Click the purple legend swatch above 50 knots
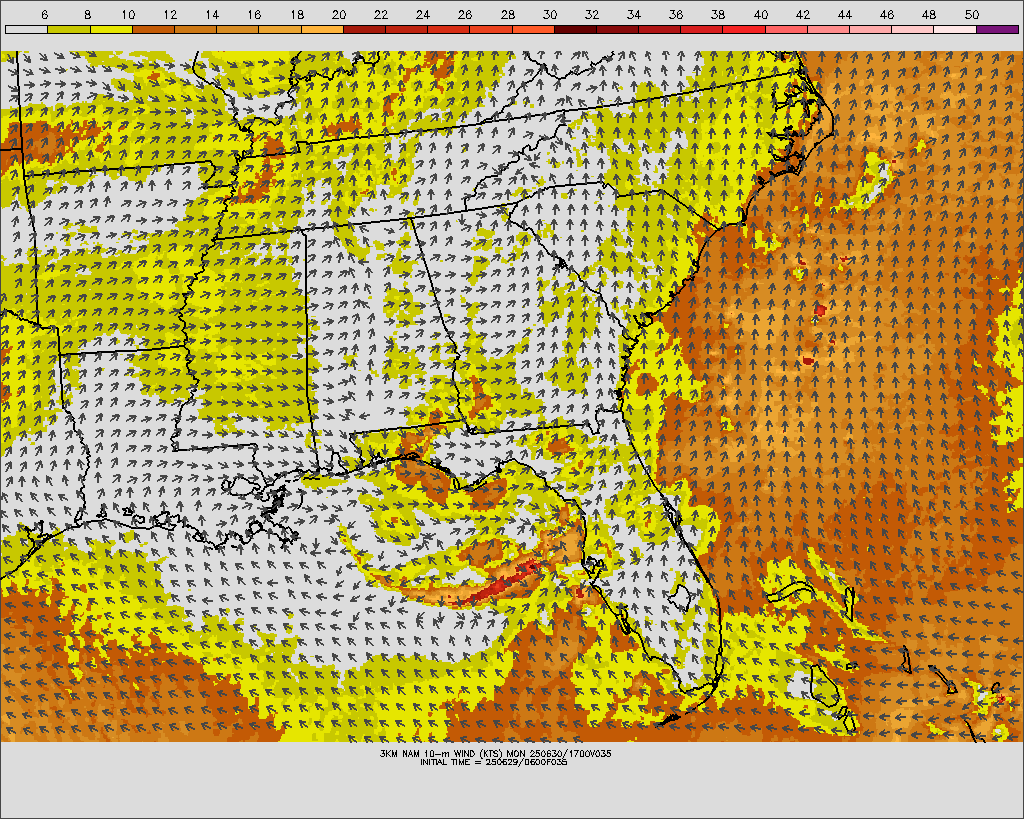The image size is (1024, 819). 997,29
